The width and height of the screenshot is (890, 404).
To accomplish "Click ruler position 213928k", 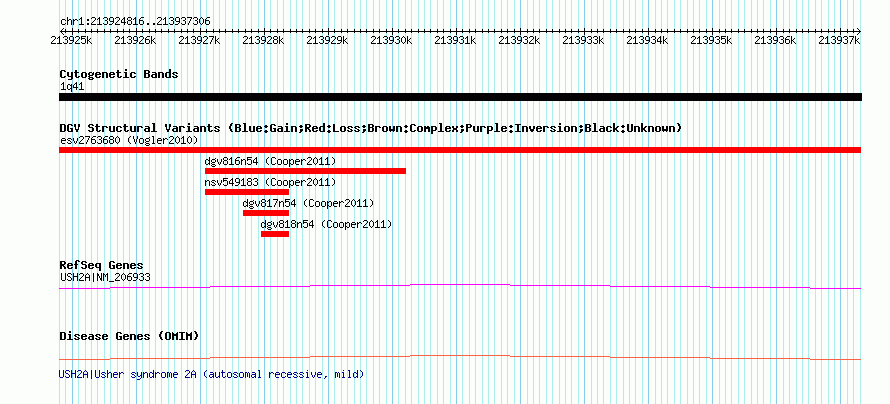I will (263, 40).
